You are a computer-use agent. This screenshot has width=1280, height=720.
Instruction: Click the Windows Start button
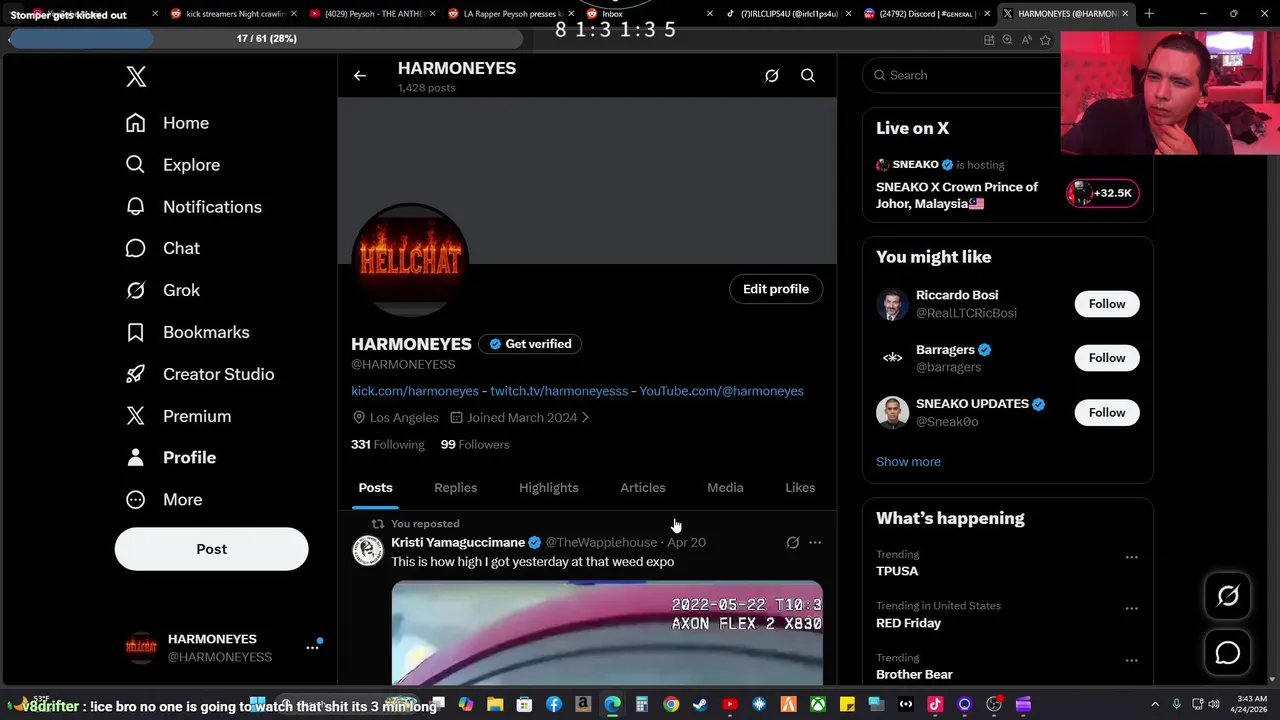pos(257,704)
